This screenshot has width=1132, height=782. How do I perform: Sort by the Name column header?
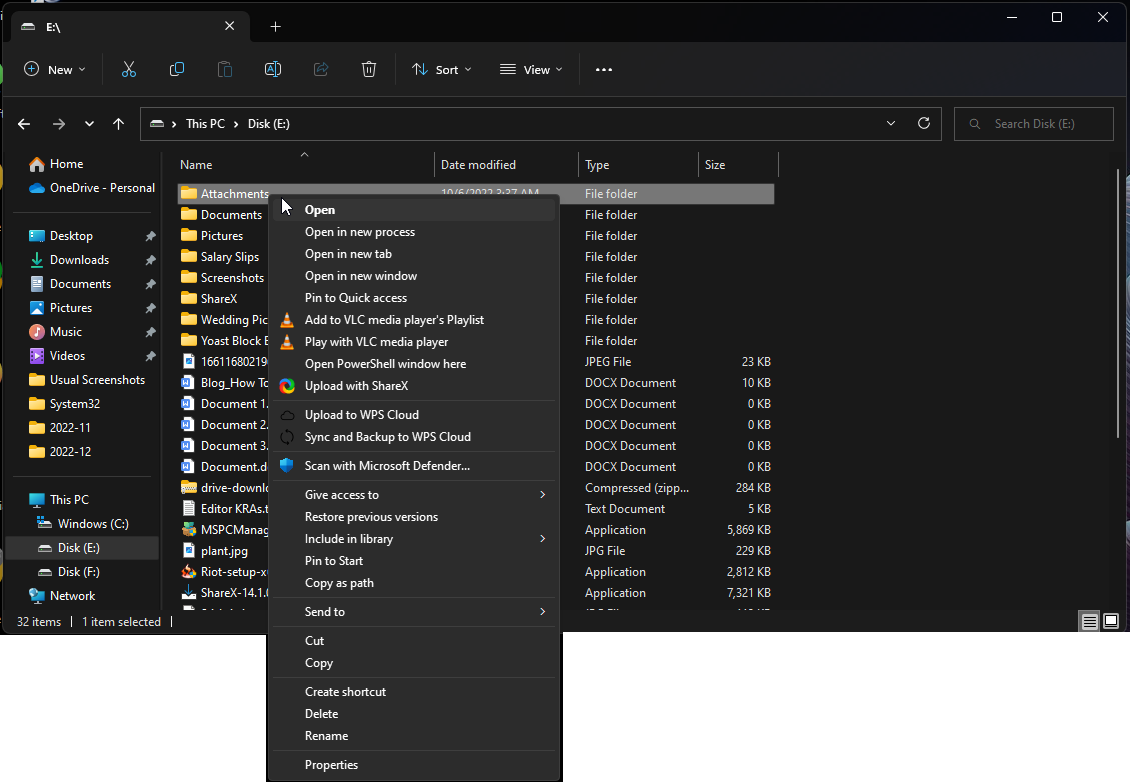click(305, 165)
